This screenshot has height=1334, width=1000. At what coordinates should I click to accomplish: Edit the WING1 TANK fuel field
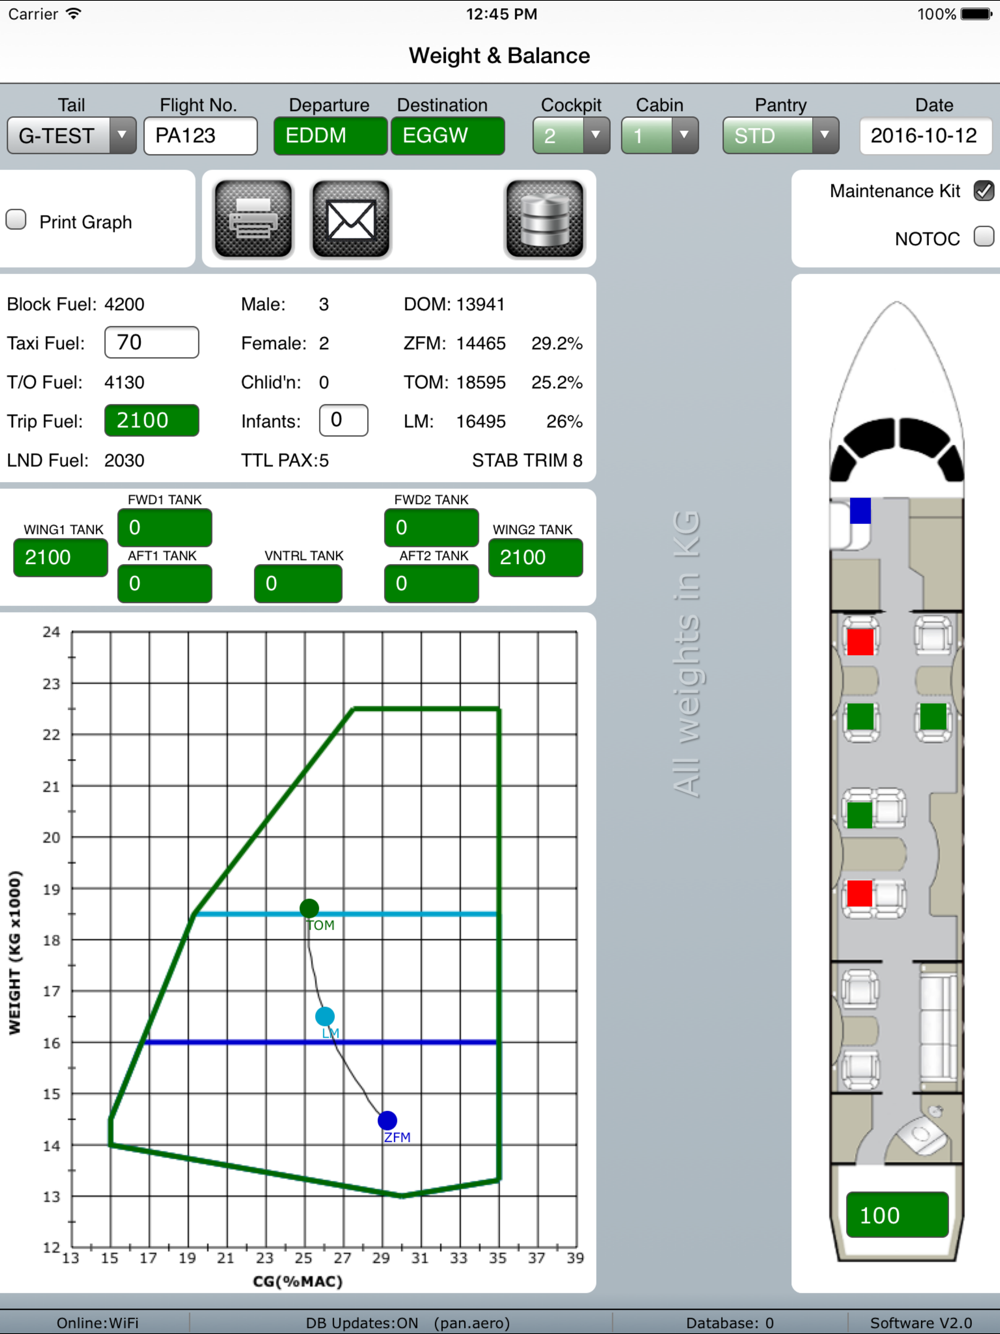pos(60,558)
